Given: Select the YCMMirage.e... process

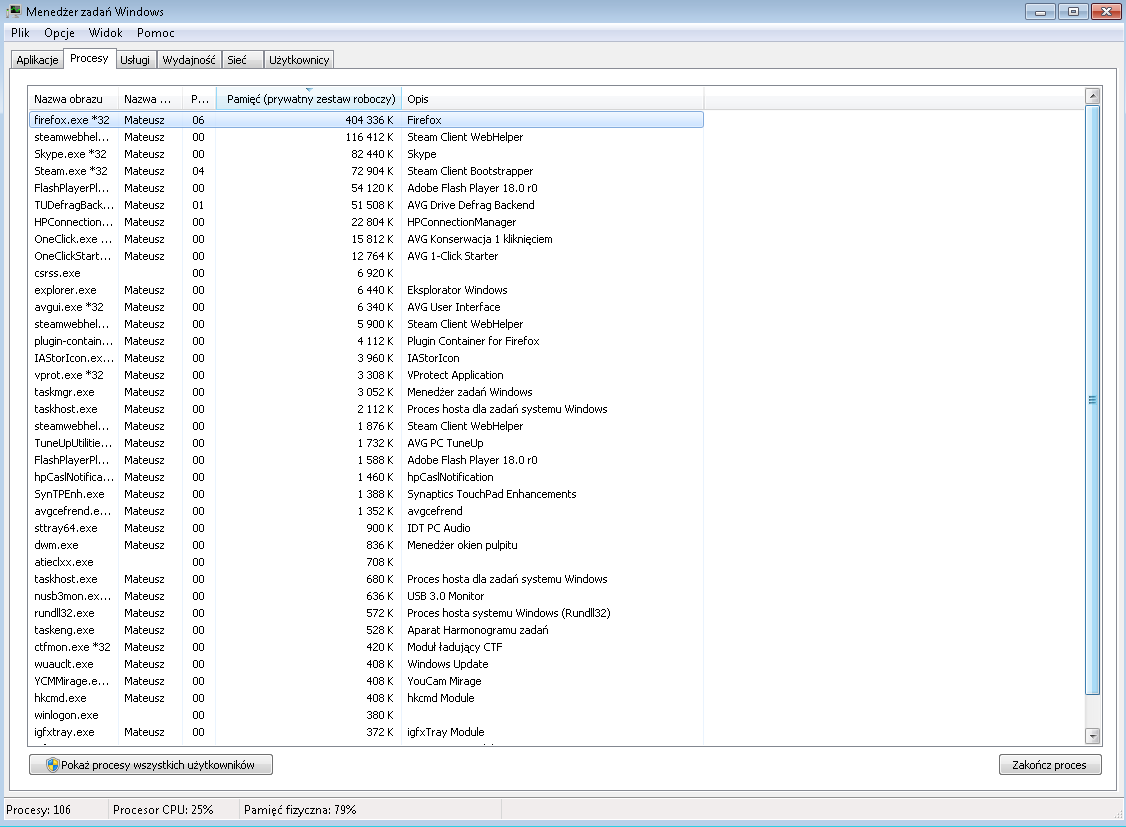Looking at the screenshot, I should coord(366,681).
